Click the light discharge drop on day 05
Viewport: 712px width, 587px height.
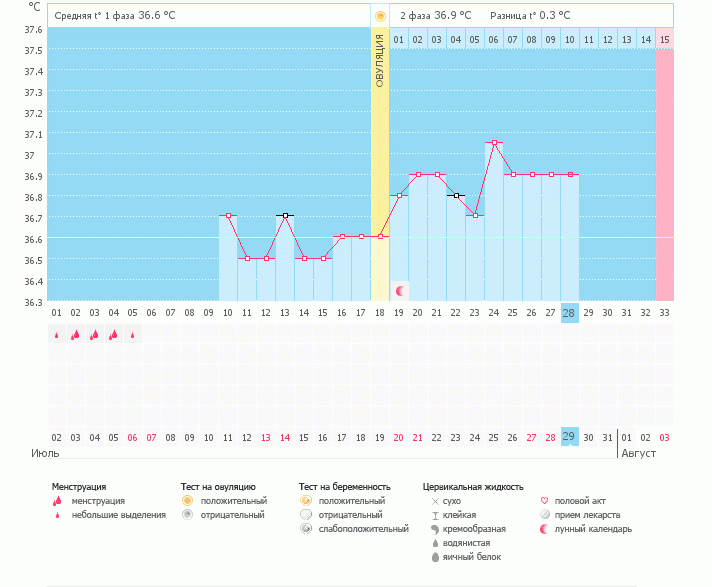133,335
